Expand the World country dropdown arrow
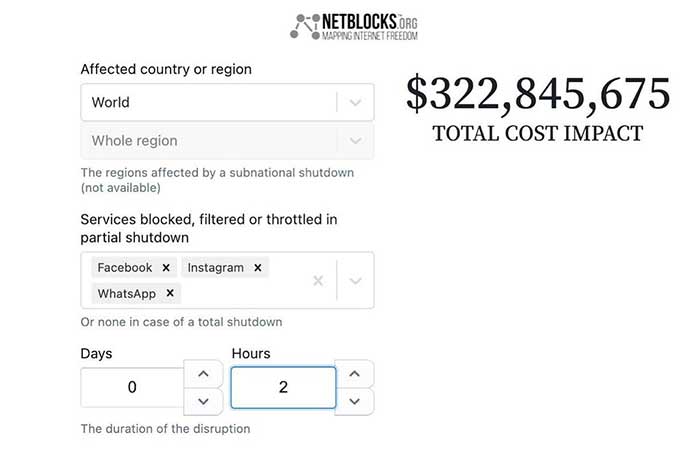This screenshot has height=459, width=700. click(356, 102)
